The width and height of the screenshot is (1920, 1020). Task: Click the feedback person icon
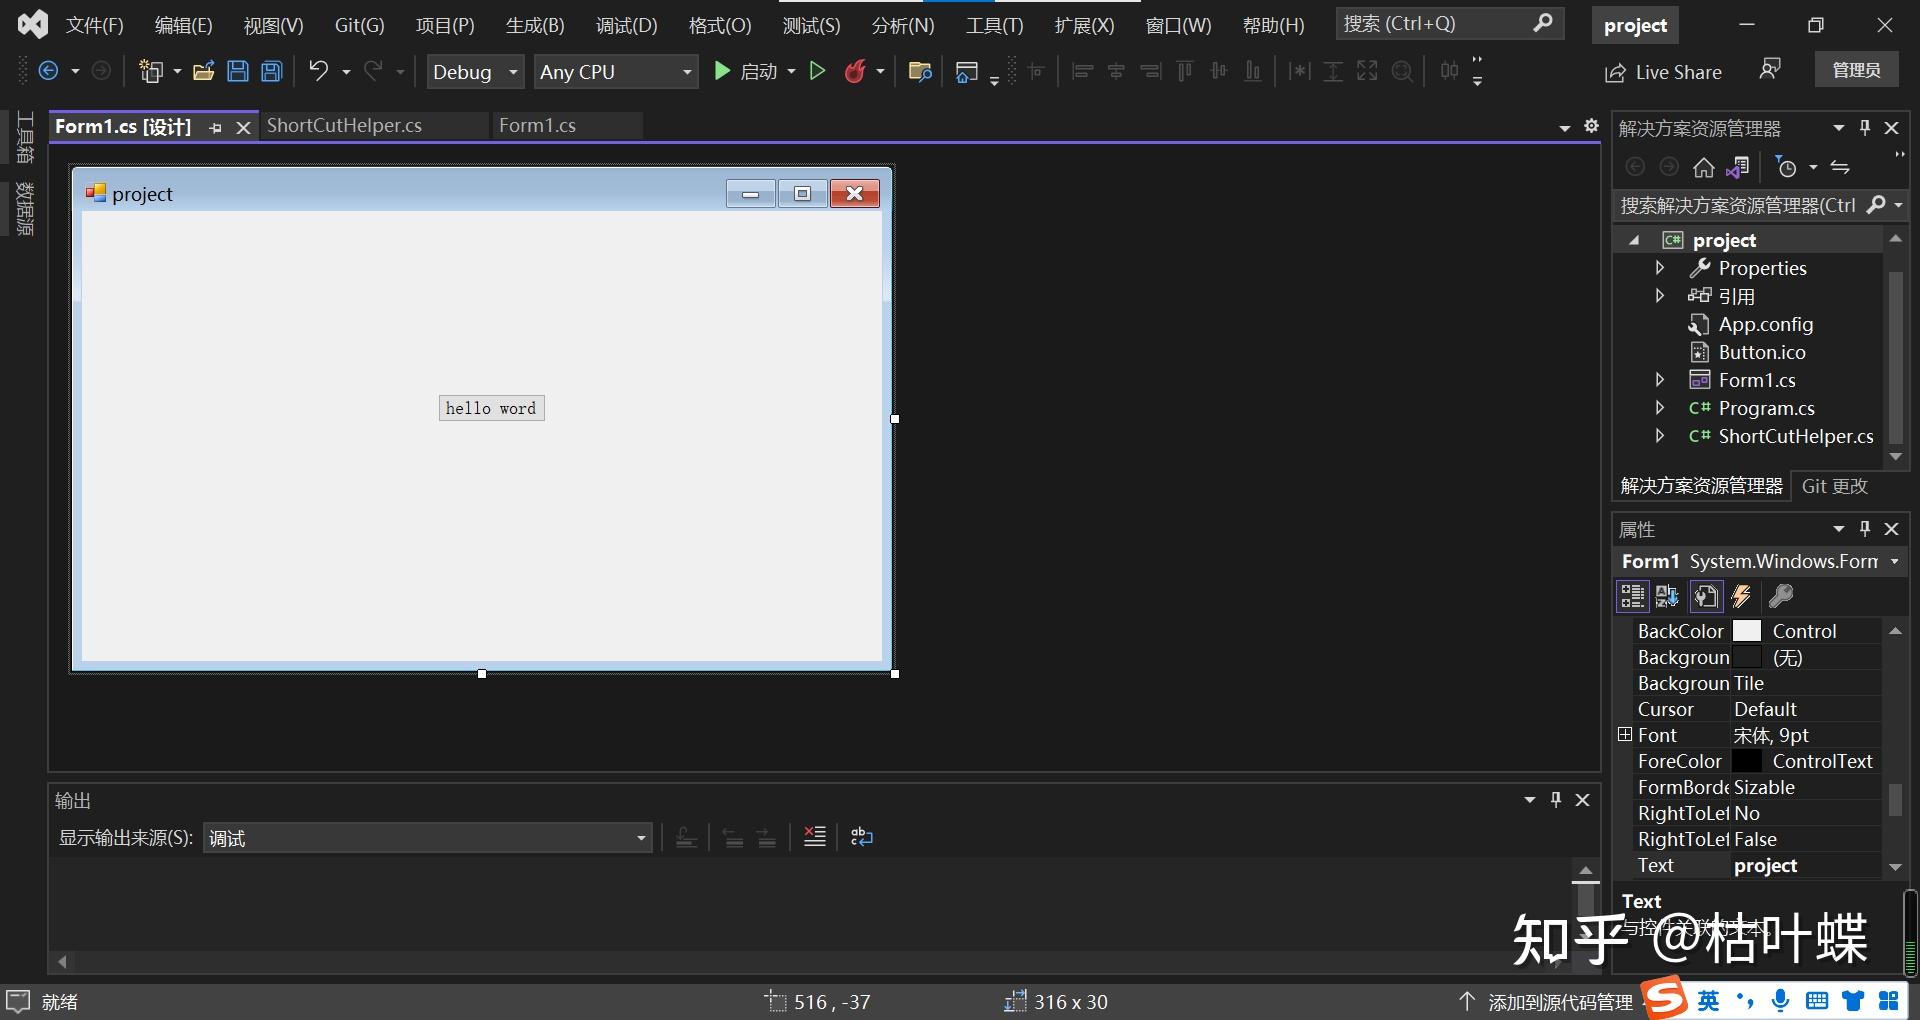tap(1770, 70)
